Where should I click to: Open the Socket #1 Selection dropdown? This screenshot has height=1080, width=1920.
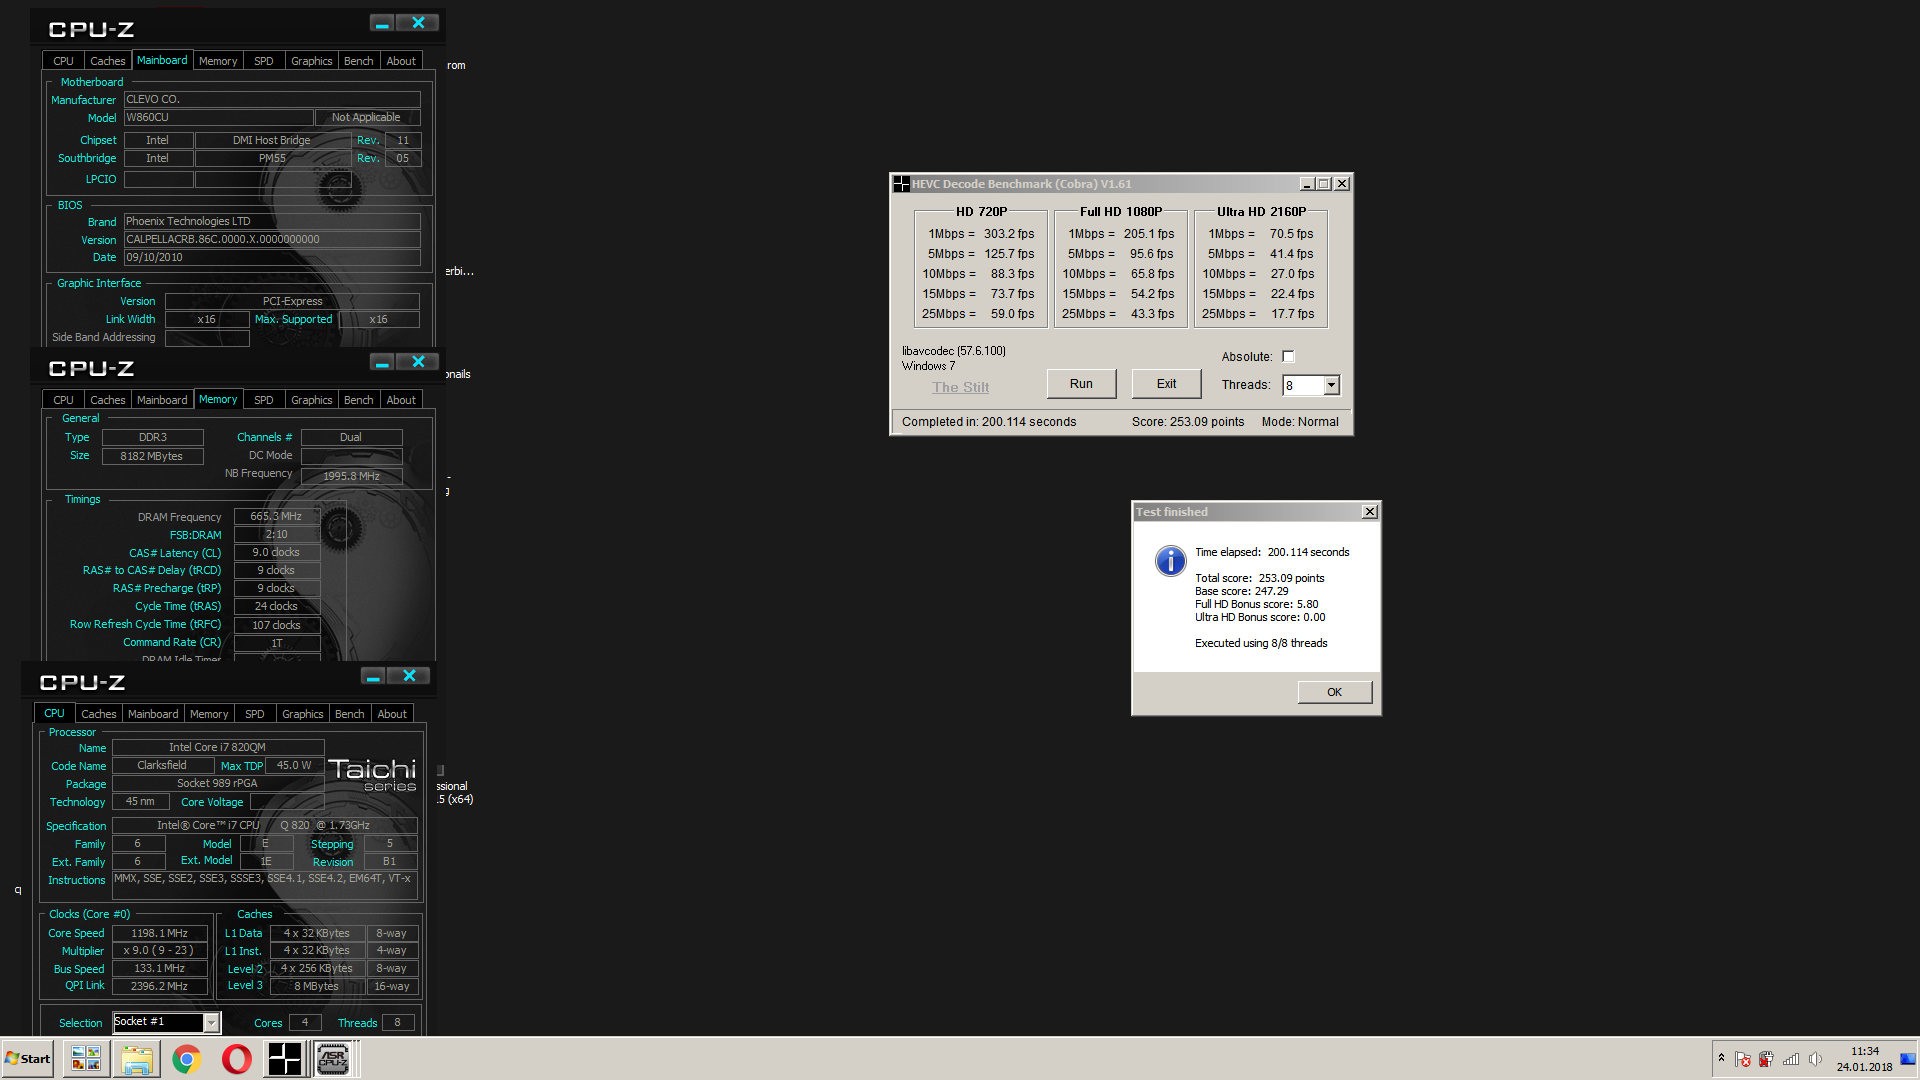click(x=211, y=1022)
